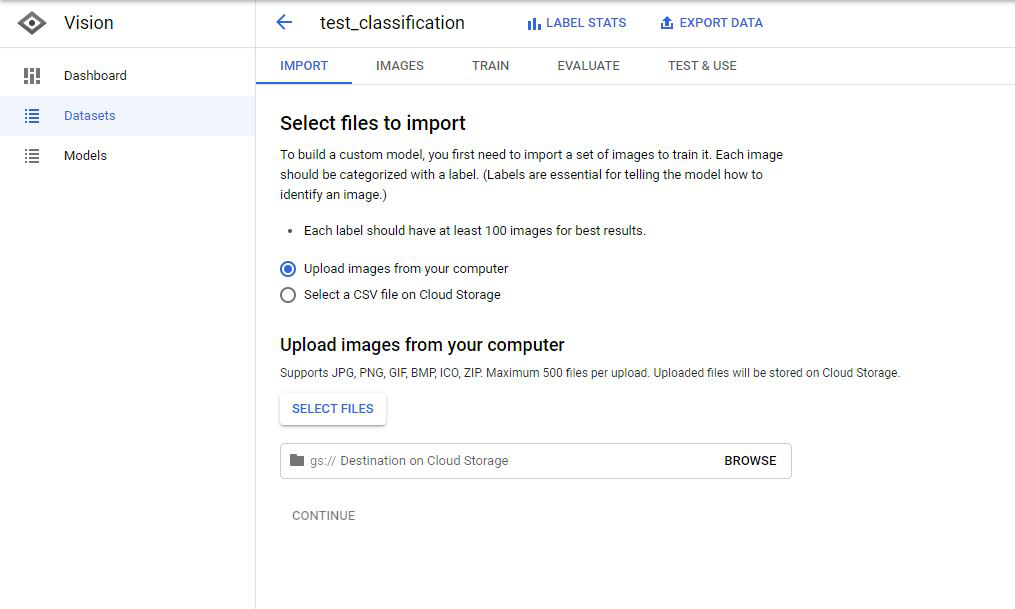Open Dashboard in the left sidebar
1015x609 pixels.
point(95,76)
